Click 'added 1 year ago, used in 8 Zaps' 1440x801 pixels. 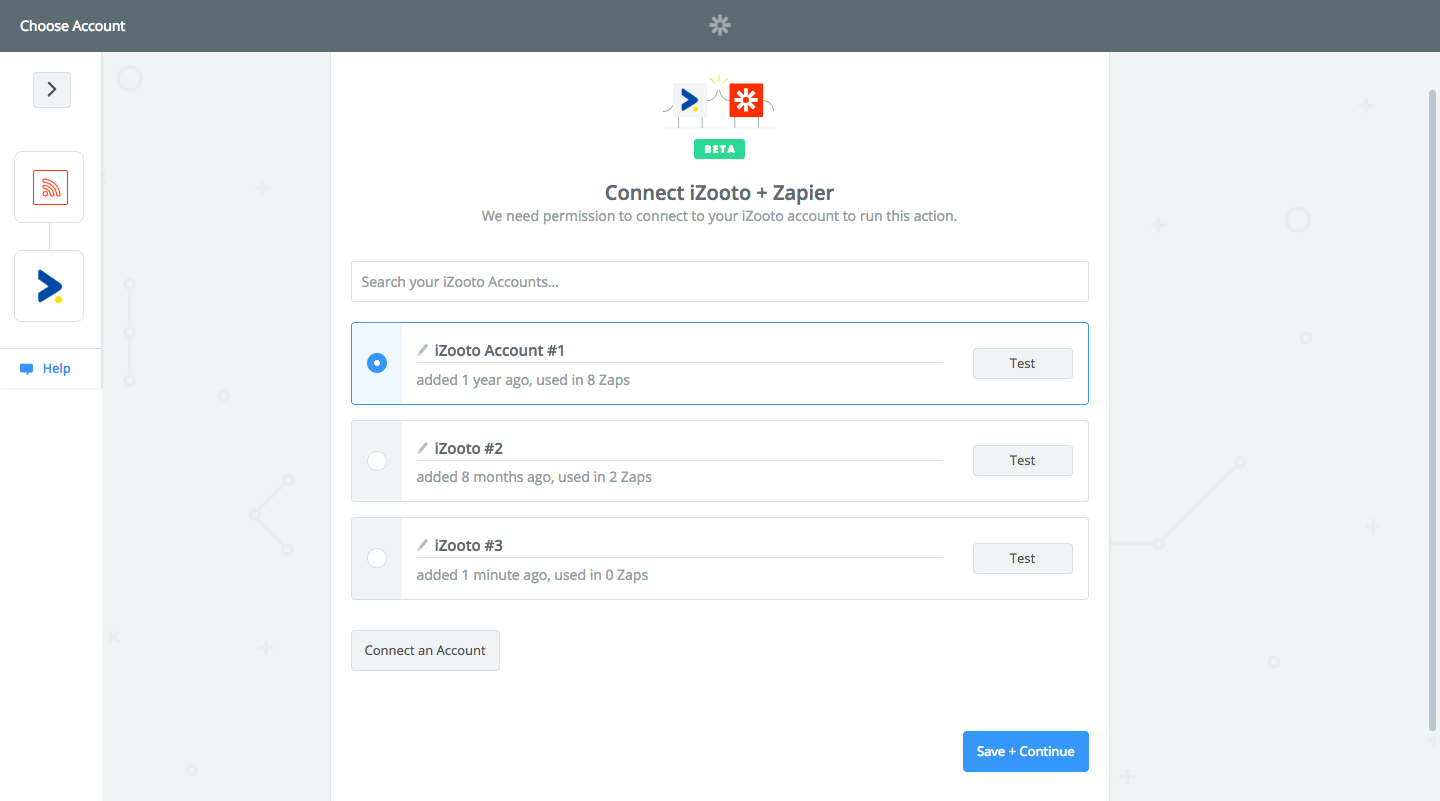[x=523, y=380]
